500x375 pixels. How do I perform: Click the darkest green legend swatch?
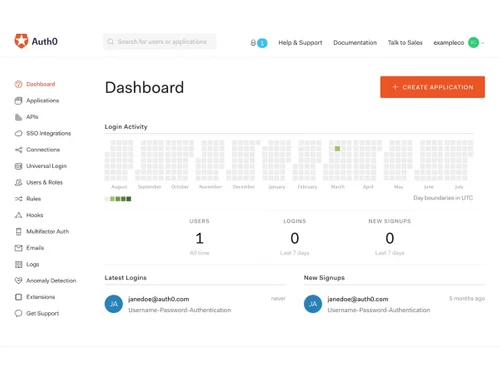pos(129,199)
